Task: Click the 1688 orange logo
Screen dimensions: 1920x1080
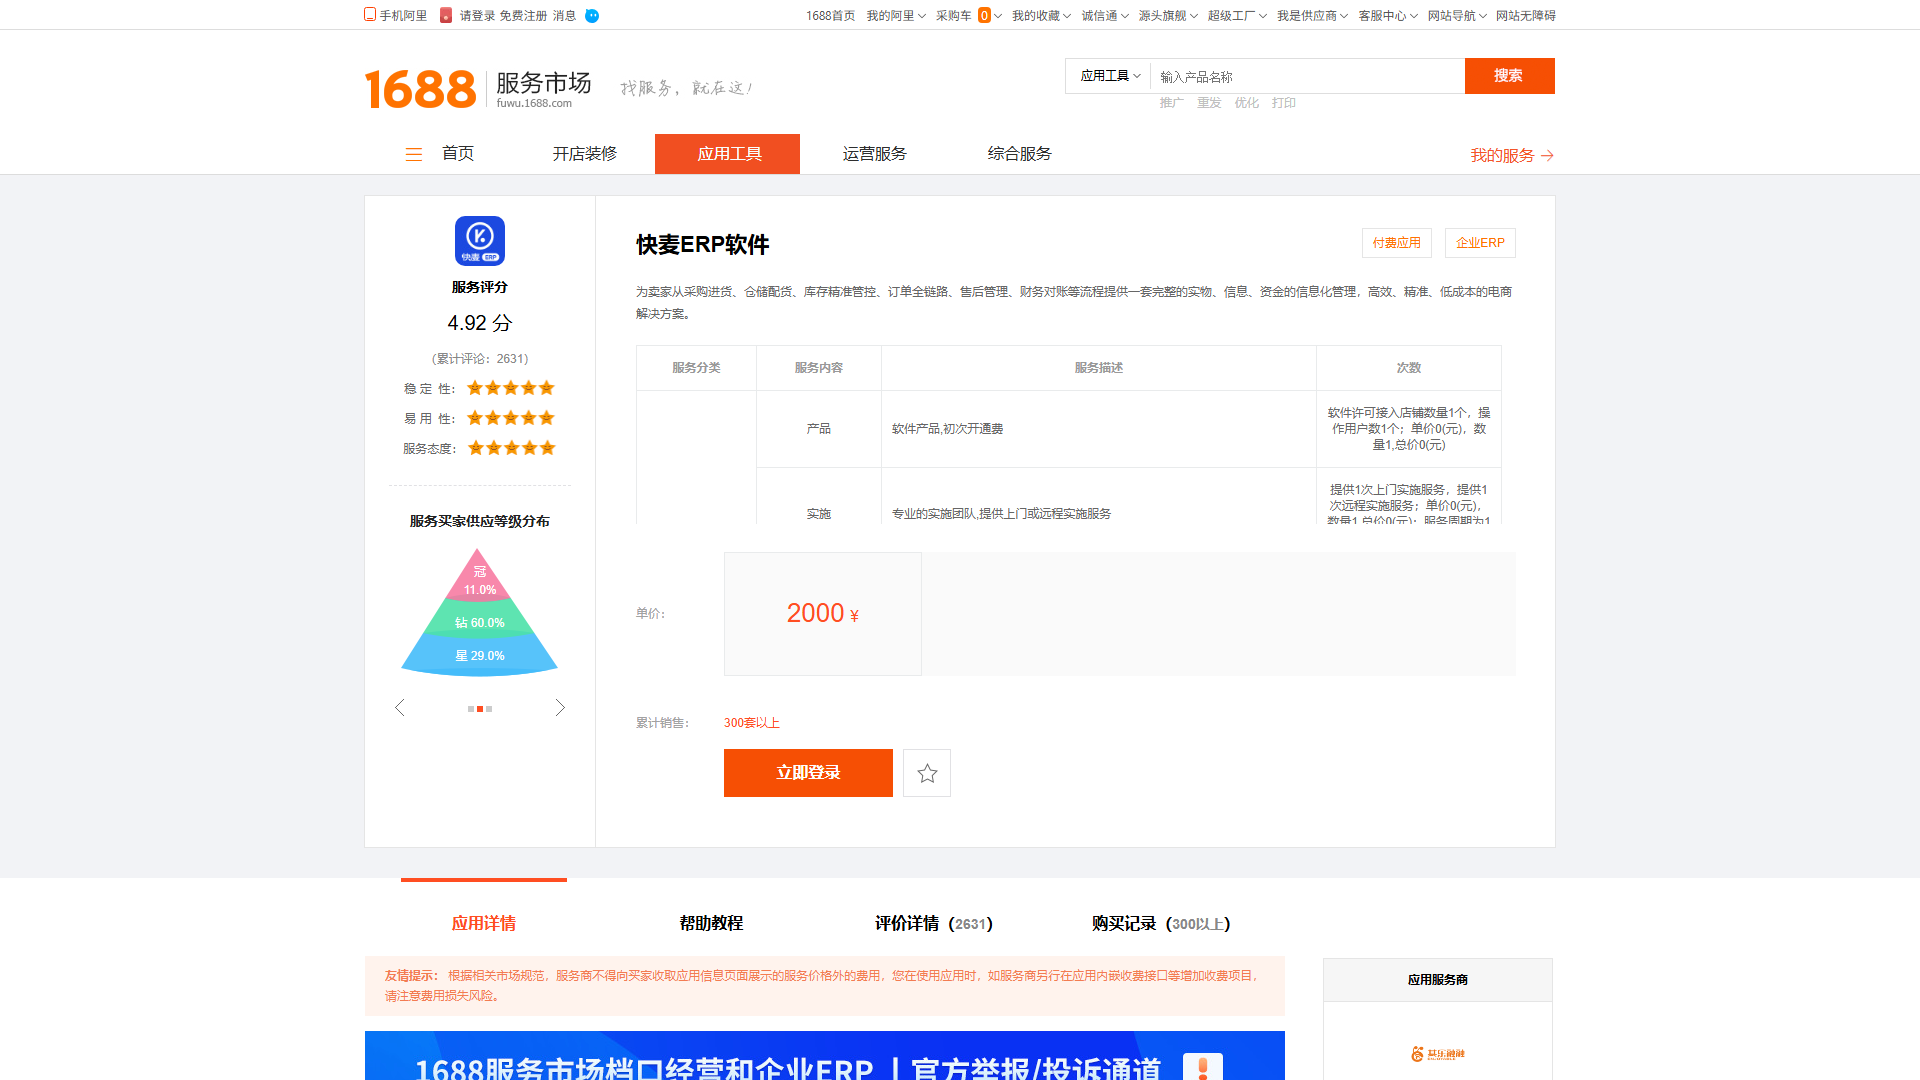Action: click(420, 89)
